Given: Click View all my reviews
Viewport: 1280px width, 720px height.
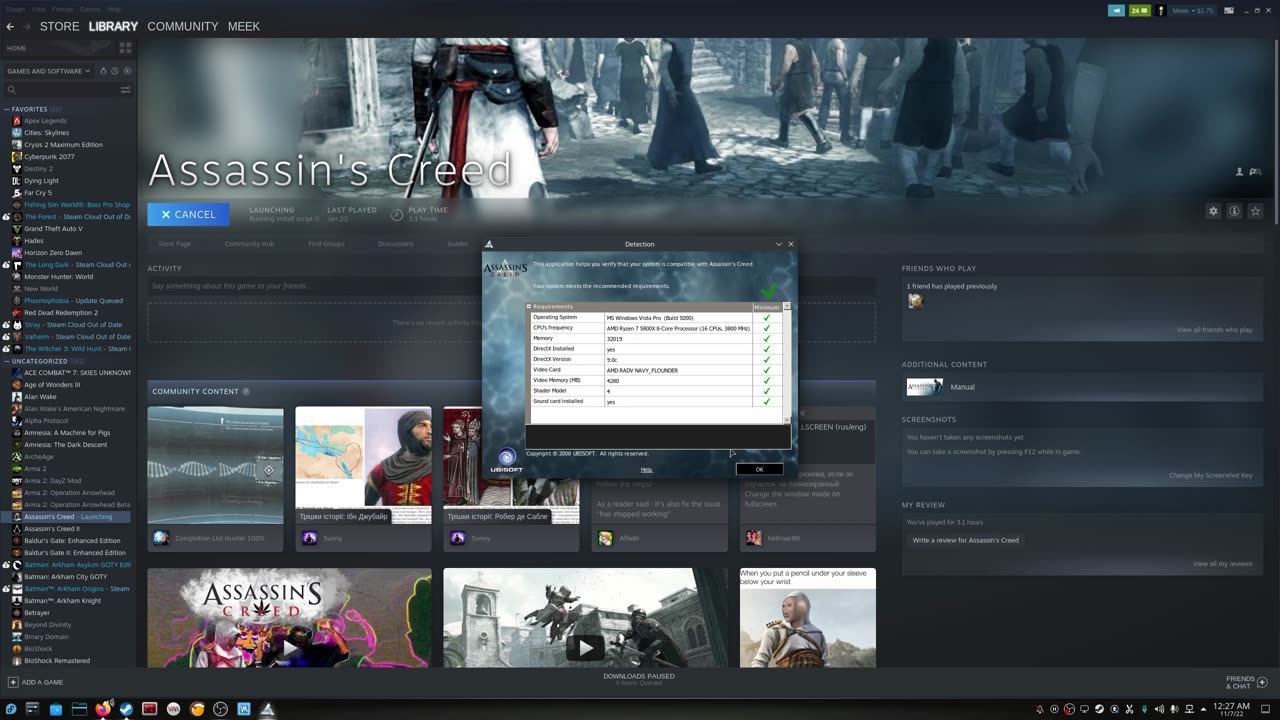Looking at the screenshot, I should tap(1222, 563).
